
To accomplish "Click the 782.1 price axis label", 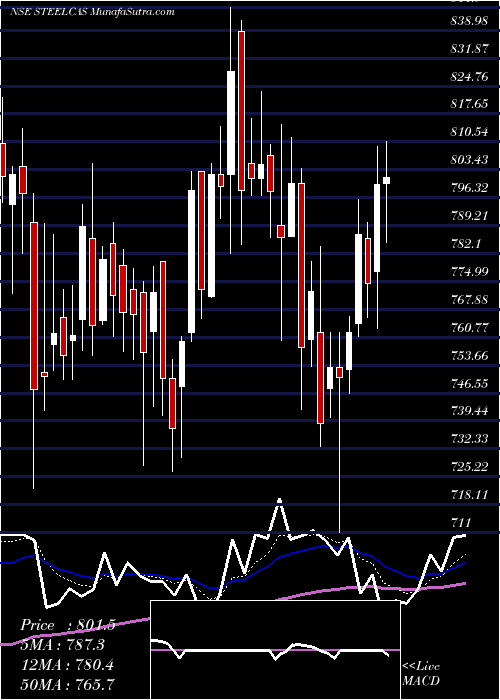I will coord(465,244).
